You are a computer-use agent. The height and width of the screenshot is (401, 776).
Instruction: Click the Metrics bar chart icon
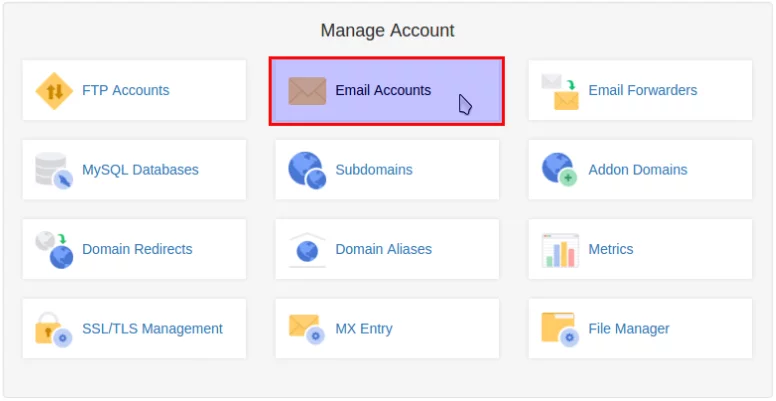560,250
